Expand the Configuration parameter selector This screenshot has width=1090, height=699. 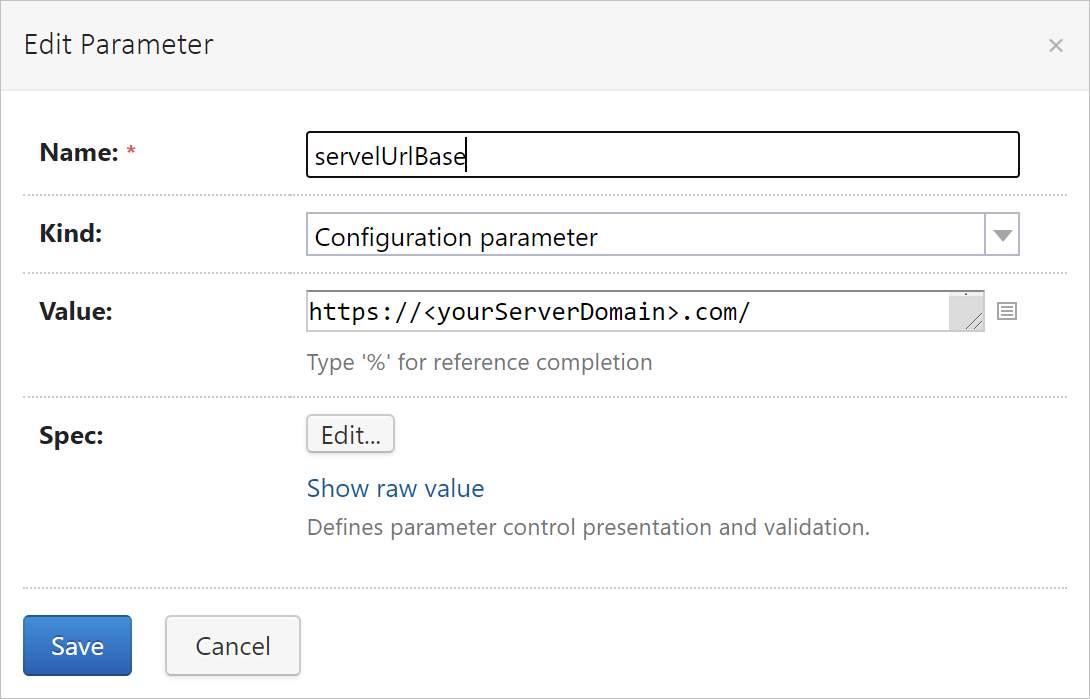(x=1001, y=234)
